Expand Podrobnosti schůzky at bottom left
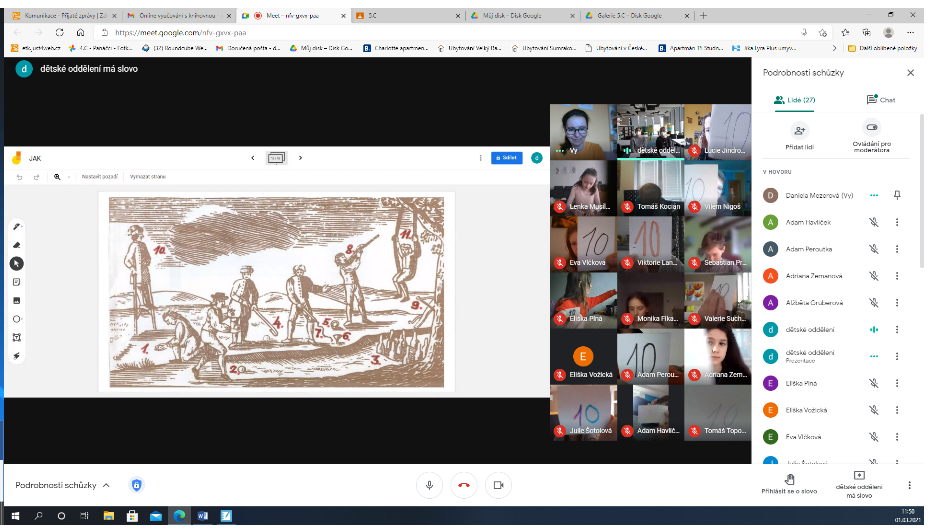 pos(62,485)
